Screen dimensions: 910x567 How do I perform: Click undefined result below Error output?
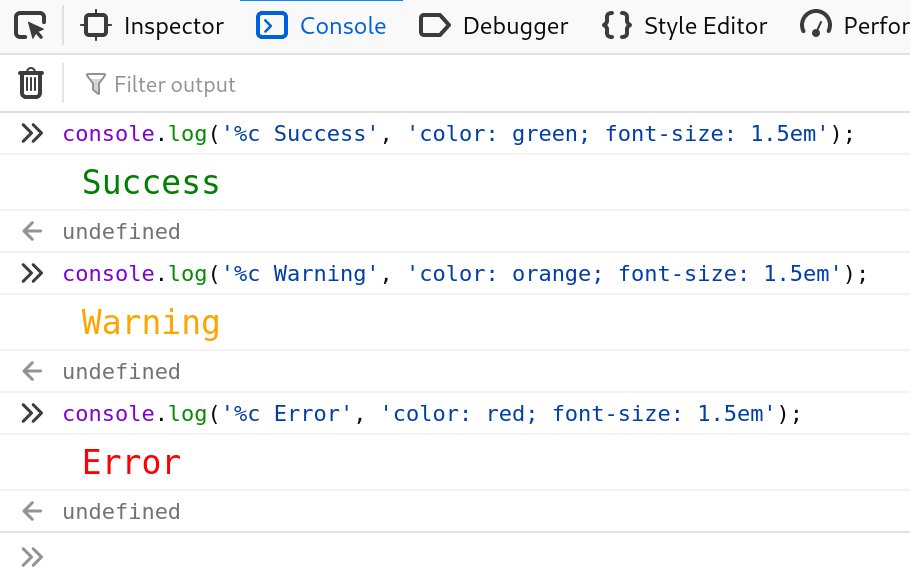coord(121,511)
